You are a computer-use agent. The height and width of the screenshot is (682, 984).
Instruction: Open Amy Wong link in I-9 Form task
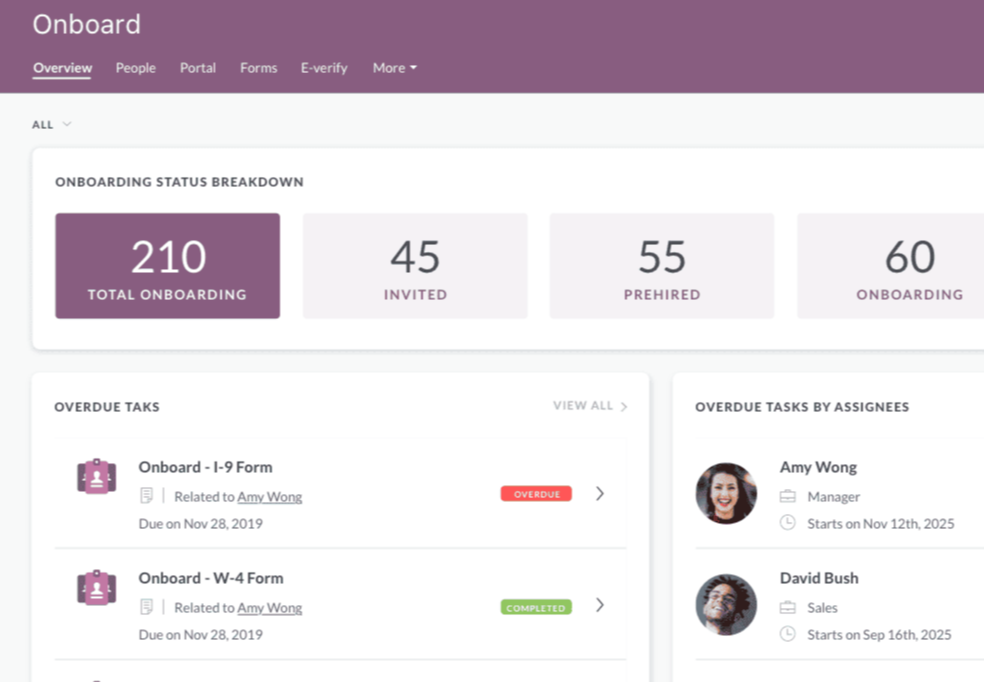pos(269,497)
